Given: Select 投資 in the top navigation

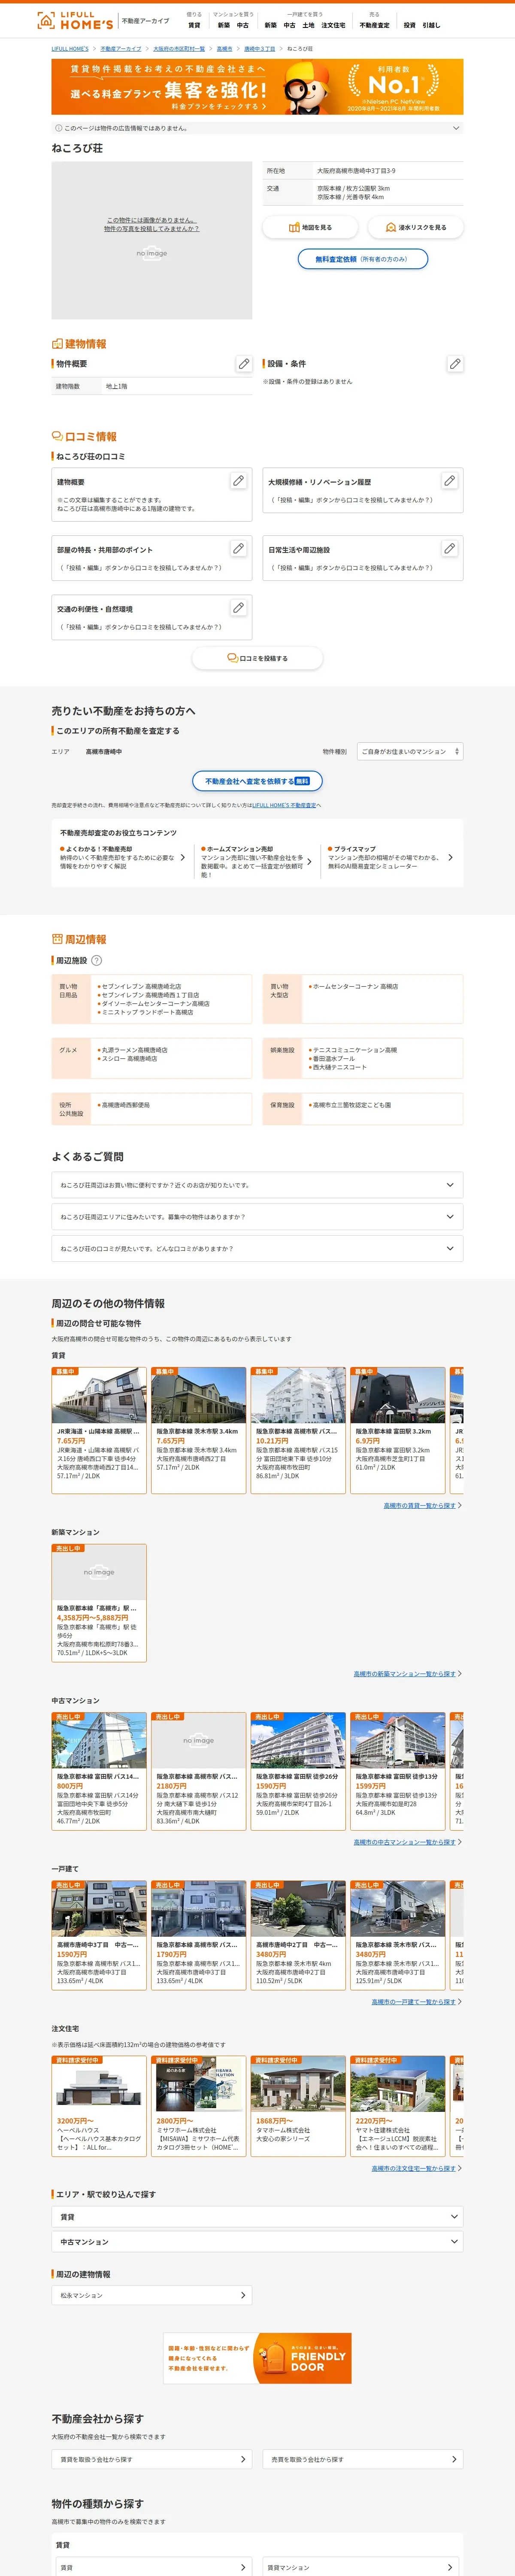Looking at the screenshot, I should 409,25.
